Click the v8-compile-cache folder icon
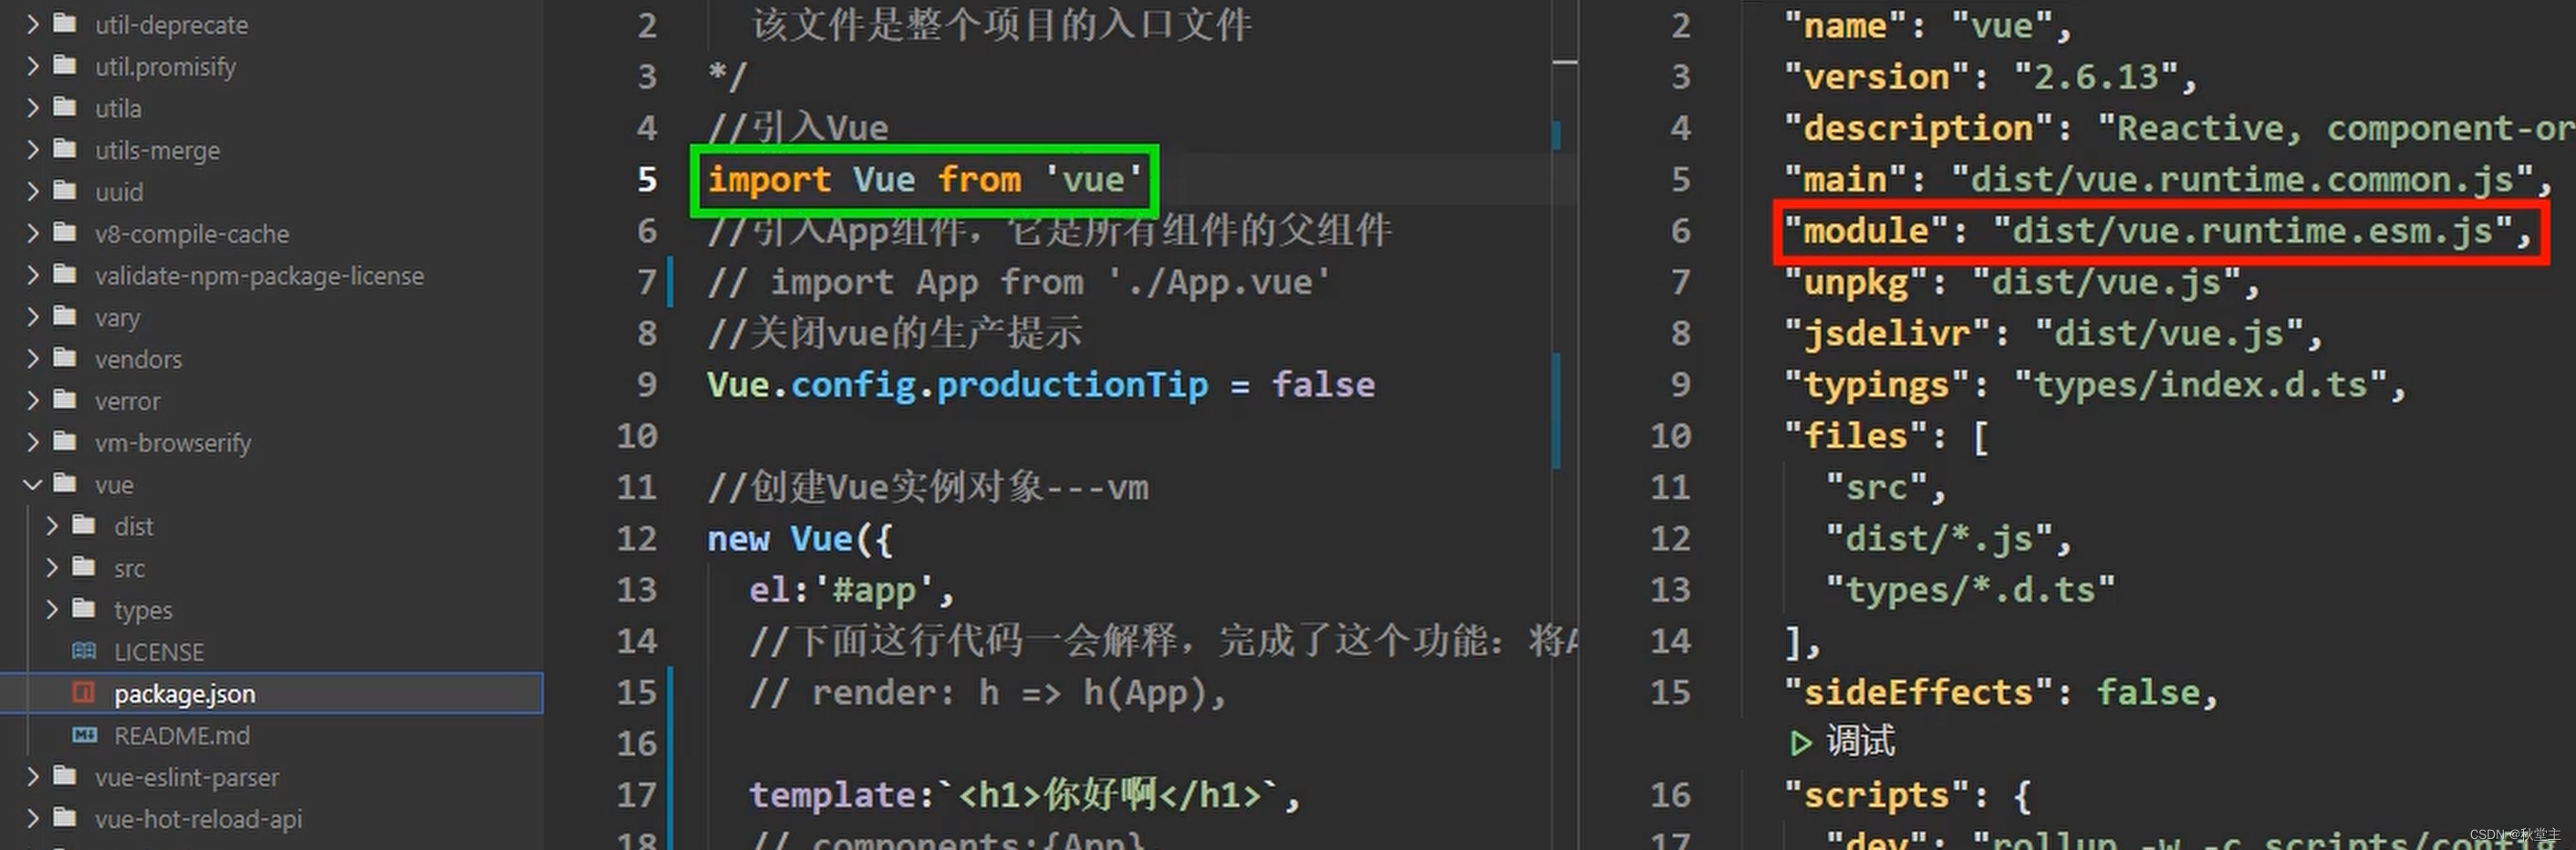2576x850 pixels. pyautogui.click(x=66, y=232)
